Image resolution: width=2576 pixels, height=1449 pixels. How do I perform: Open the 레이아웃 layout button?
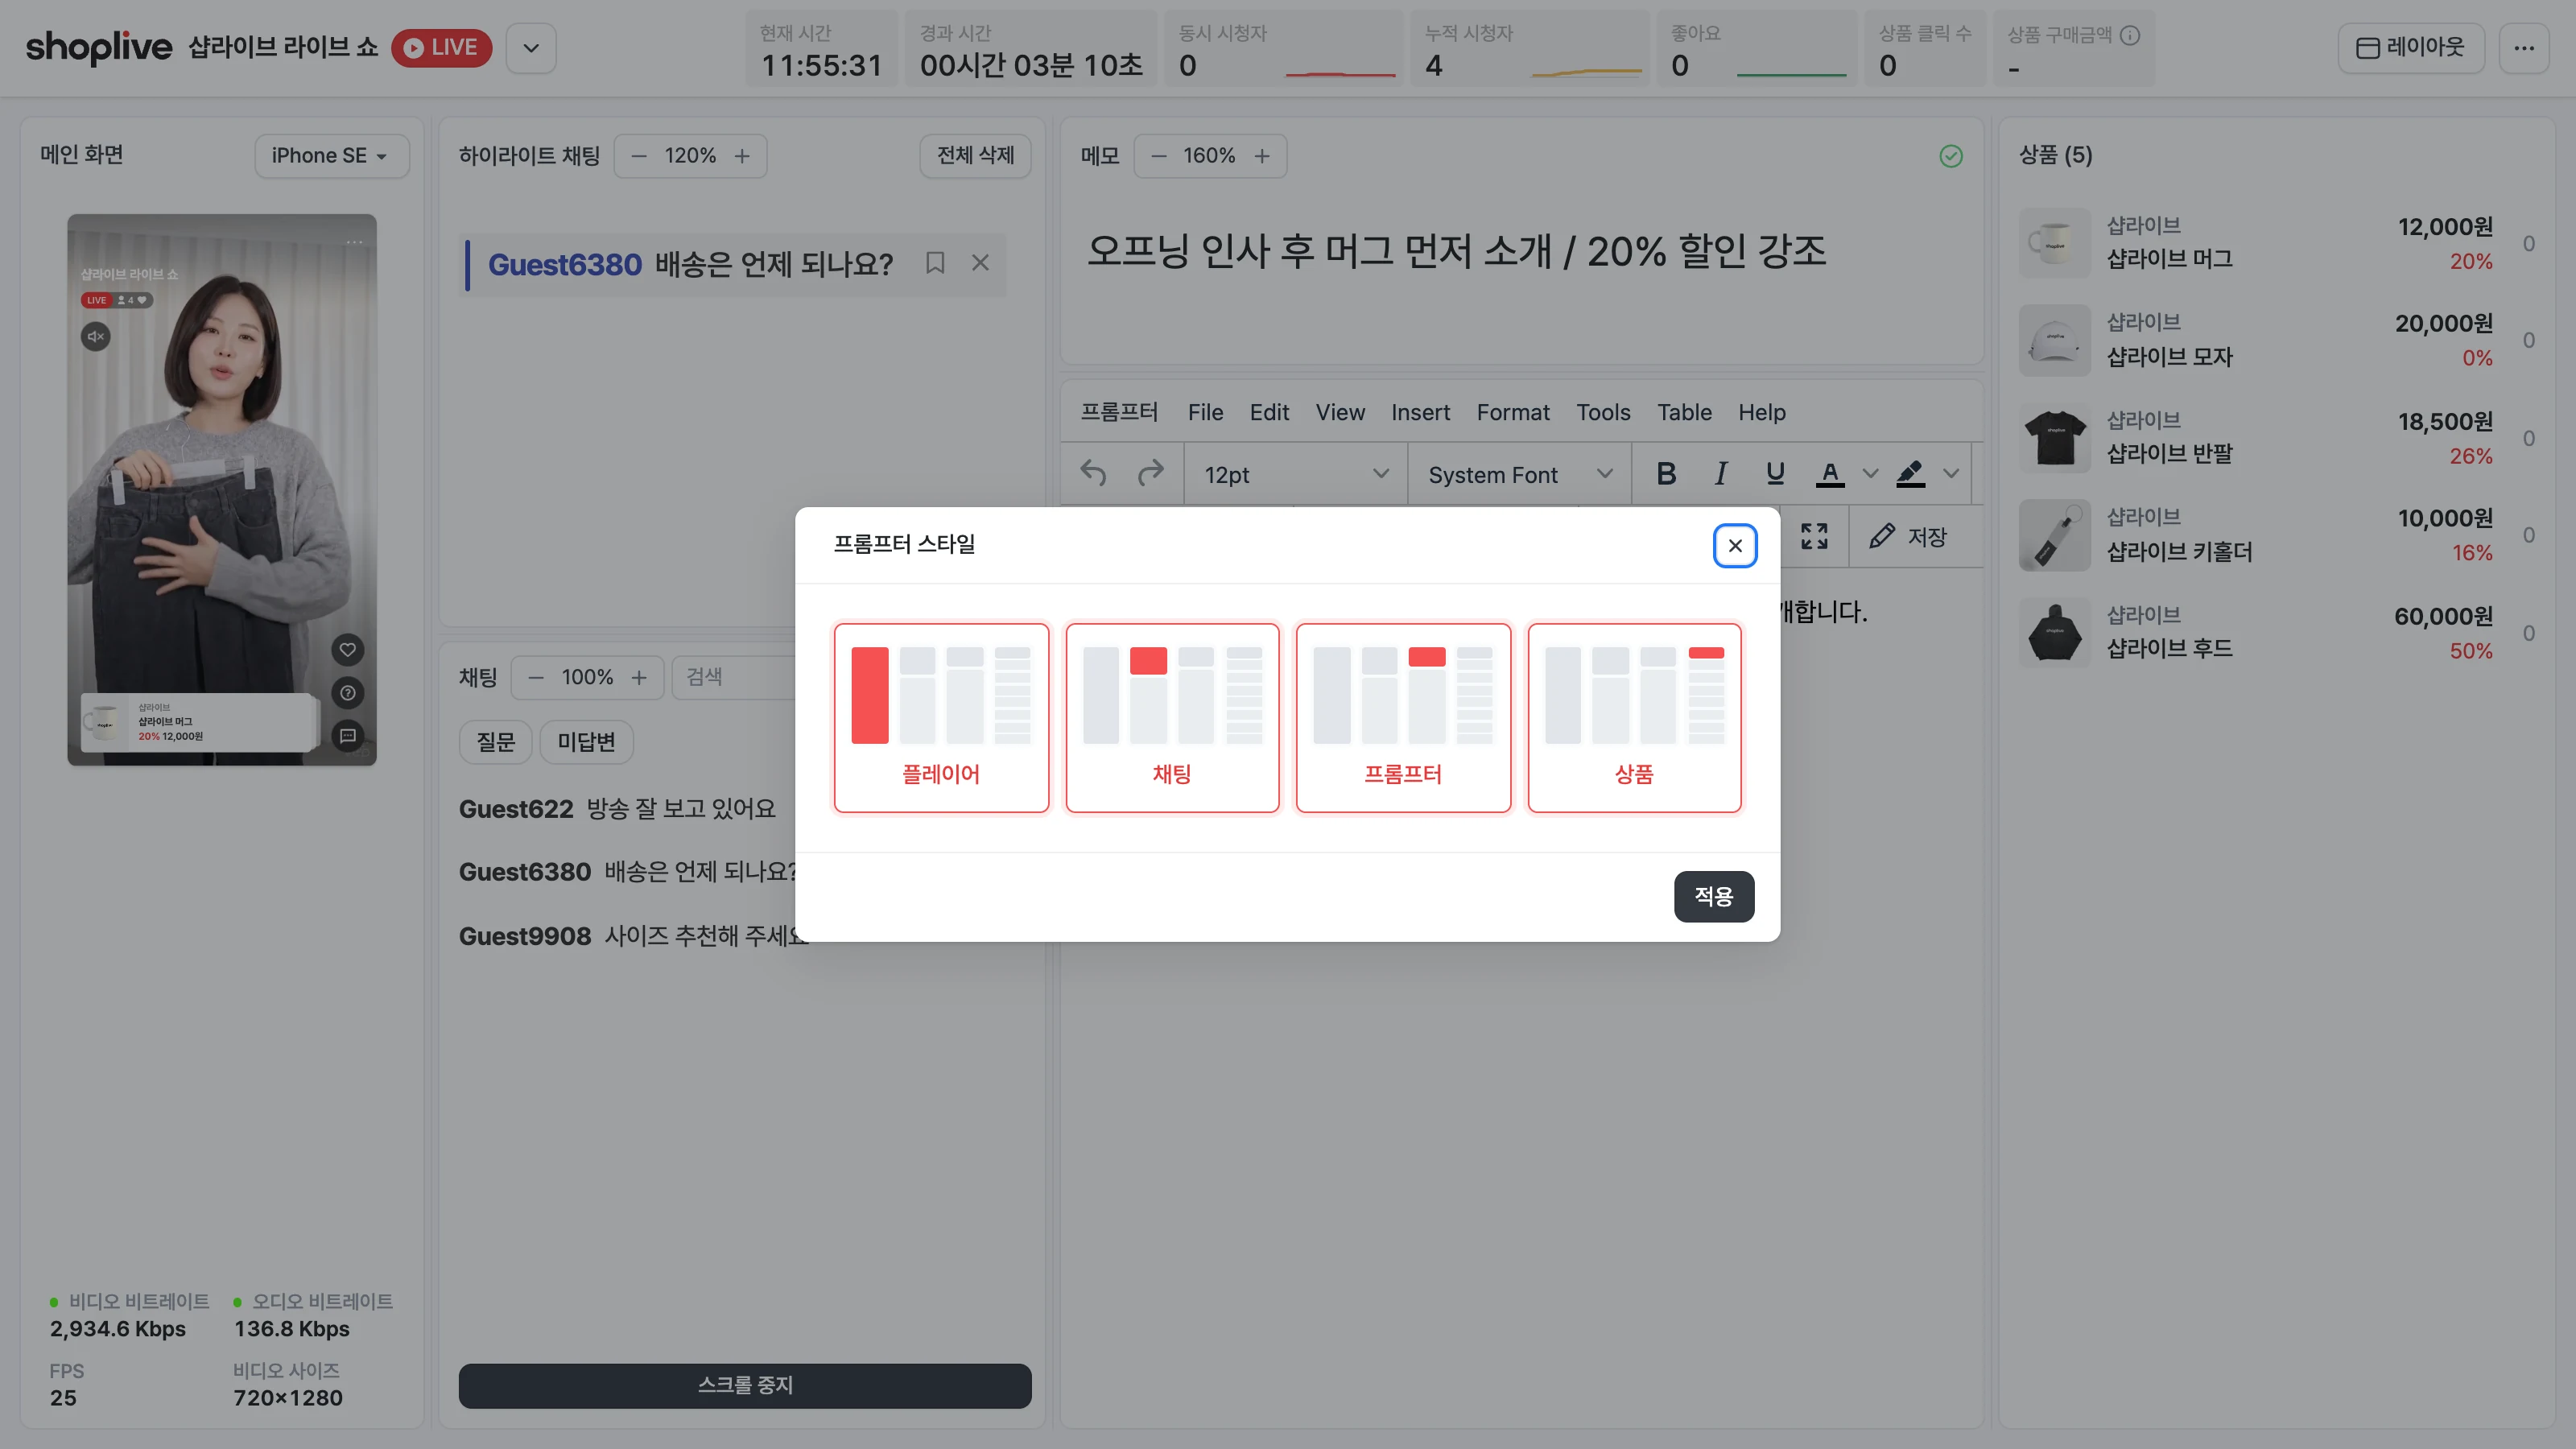click(x=2411, y=47)
